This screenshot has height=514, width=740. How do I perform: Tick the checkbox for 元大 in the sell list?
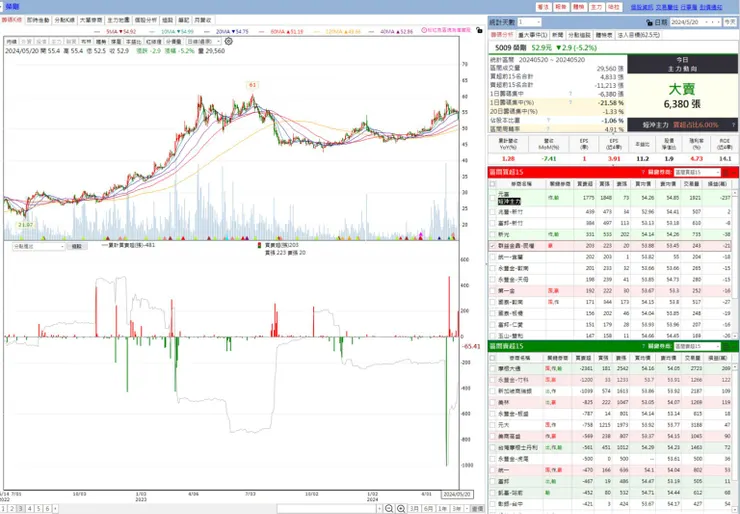coord(493,425)
